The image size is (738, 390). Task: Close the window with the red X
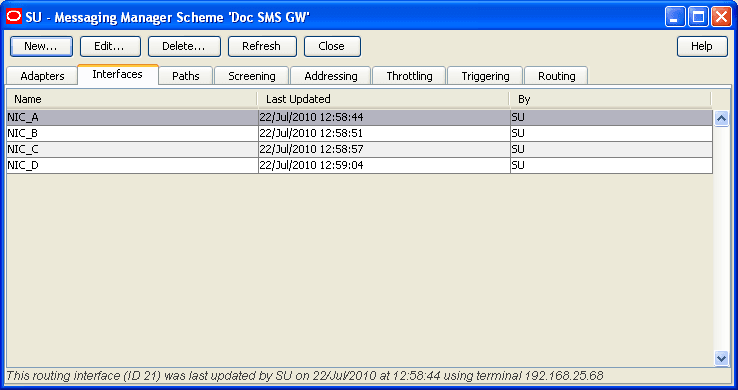point(721,17)
